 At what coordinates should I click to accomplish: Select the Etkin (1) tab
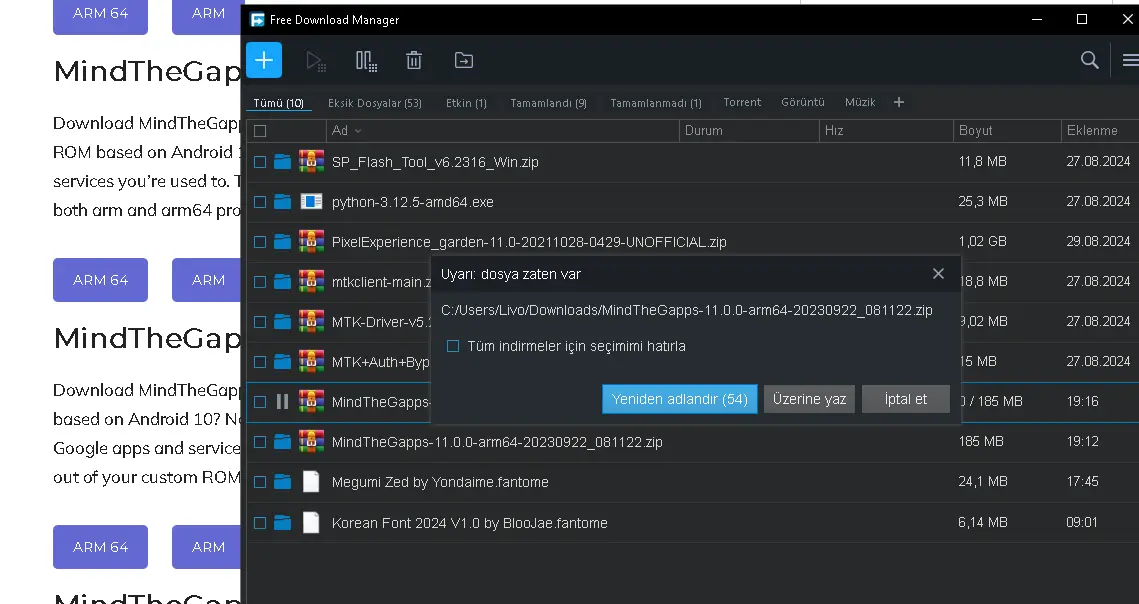pyautogui.click(x=466, y=103)
